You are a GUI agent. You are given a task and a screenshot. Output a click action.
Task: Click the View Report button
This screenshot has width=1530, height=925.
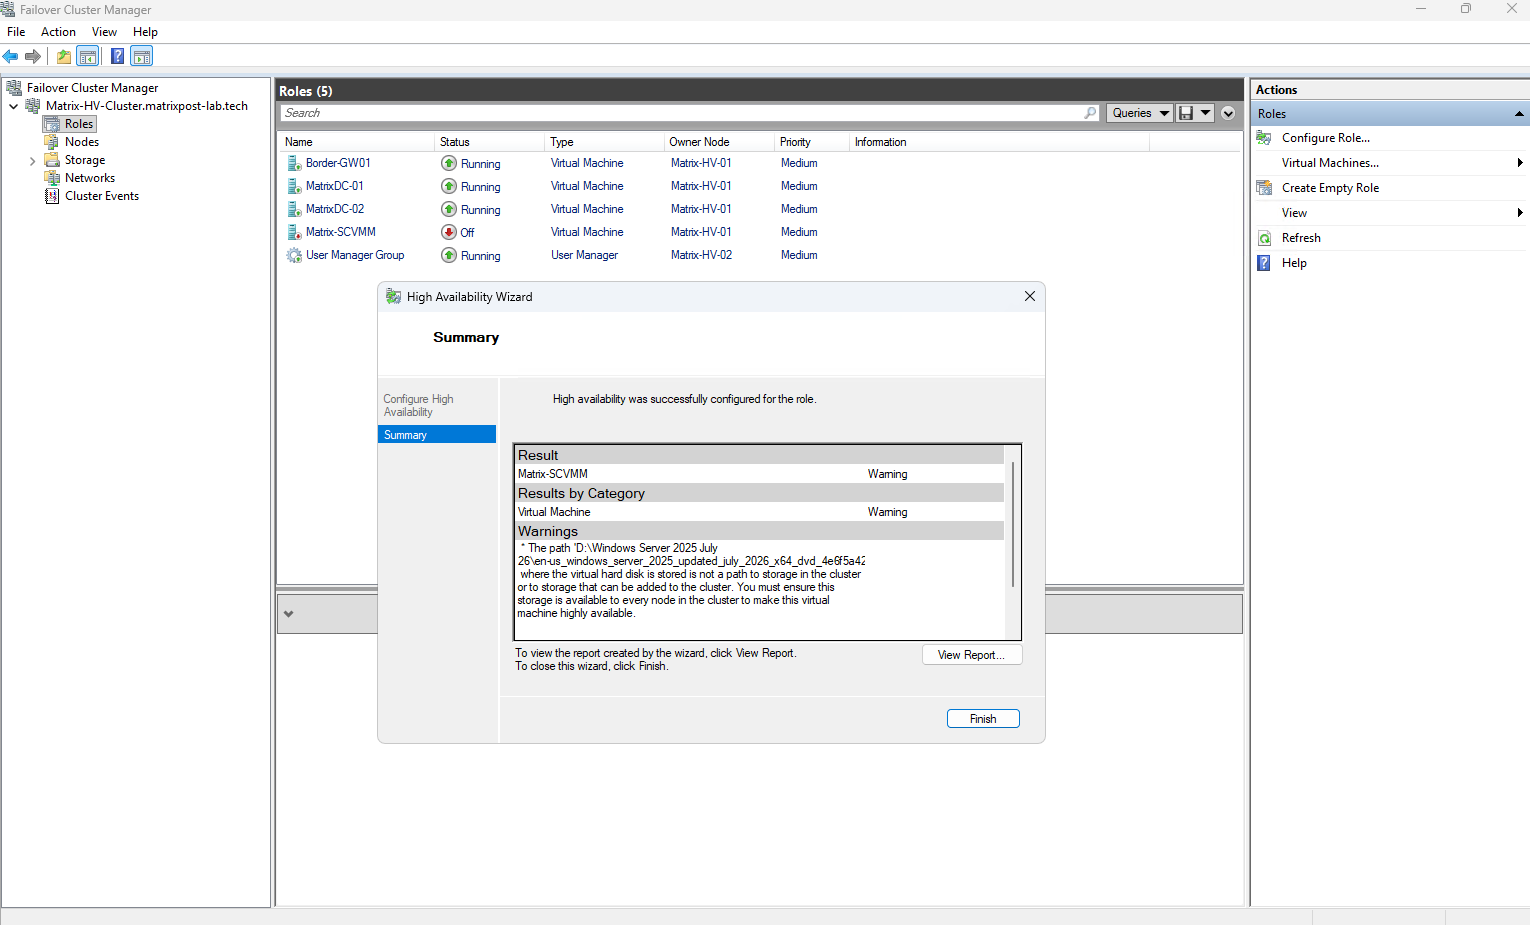(x=972, y=655)
